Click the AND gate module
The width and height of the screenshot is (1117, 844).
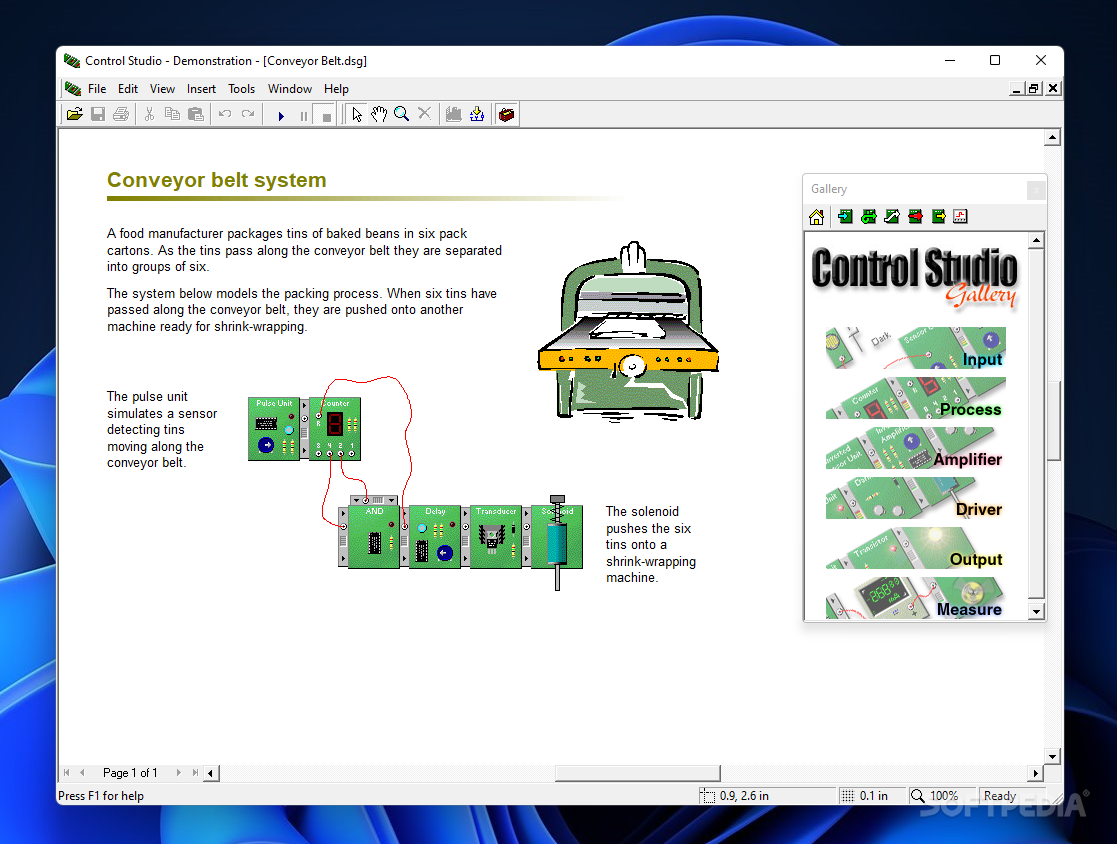coord(373,537)
